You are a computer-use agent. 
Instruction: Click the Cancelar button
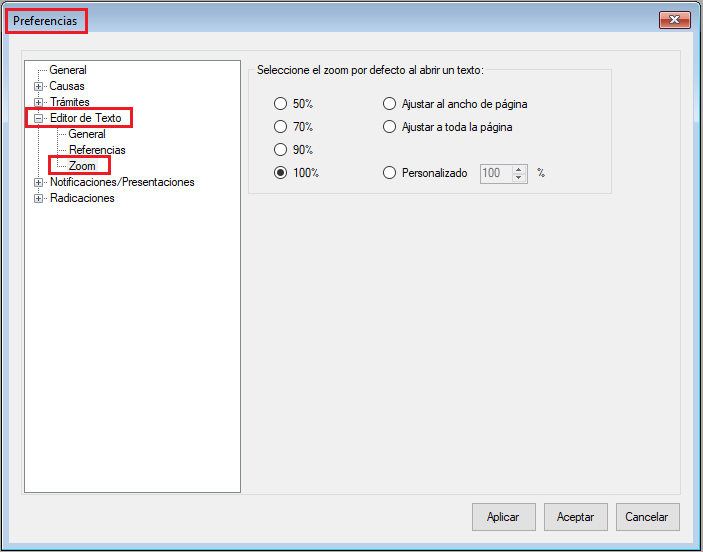647,517
